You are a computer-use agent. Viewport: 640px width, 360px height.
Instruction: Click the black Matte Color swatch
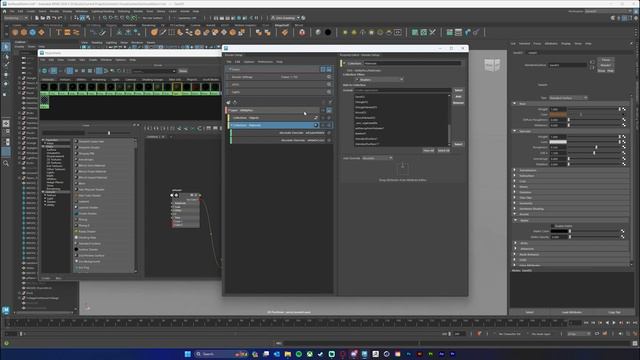pos(559,231)
